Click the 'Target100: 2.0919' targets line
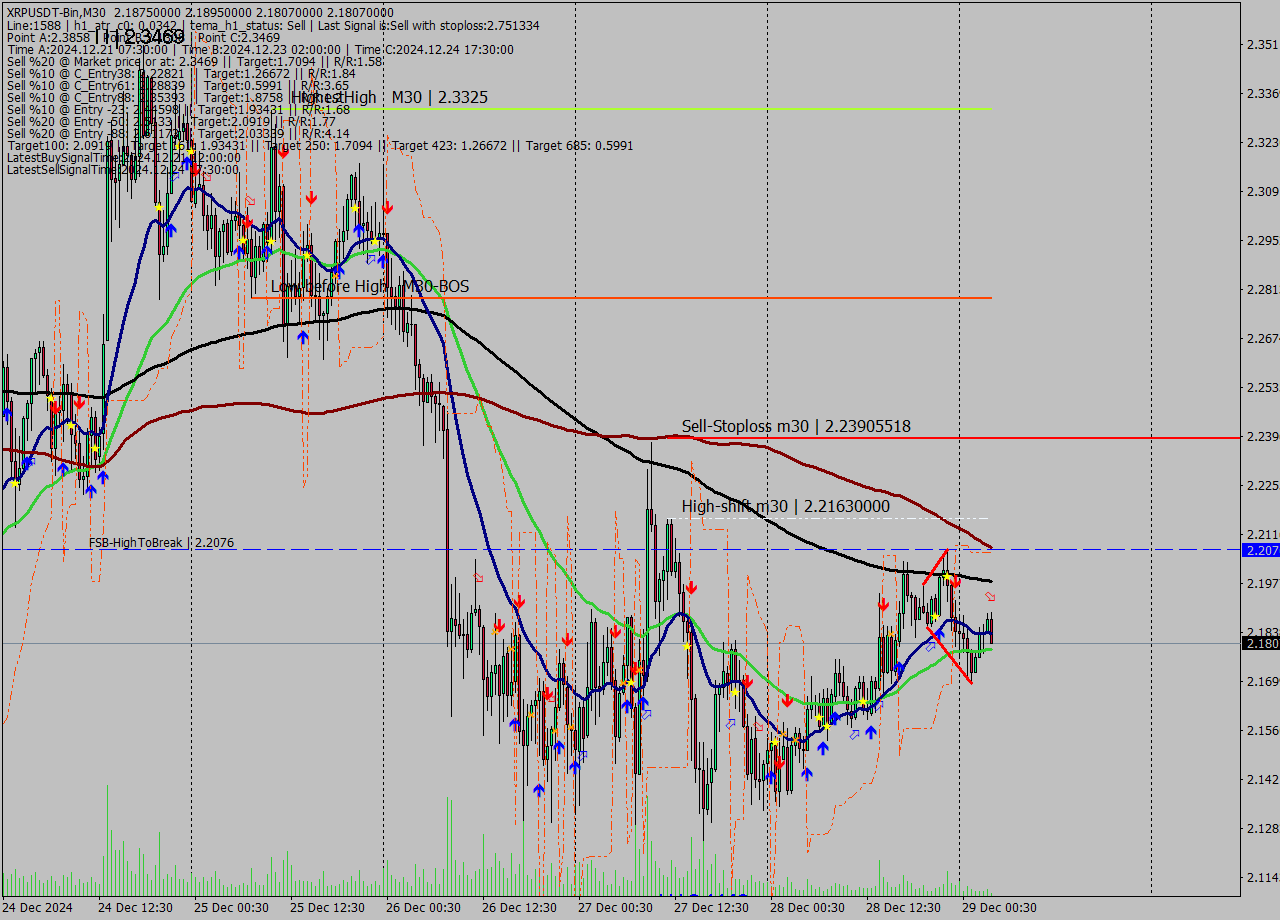This screenshot has width=1280, height=920. pyautogui.click(x=320, y=145)
